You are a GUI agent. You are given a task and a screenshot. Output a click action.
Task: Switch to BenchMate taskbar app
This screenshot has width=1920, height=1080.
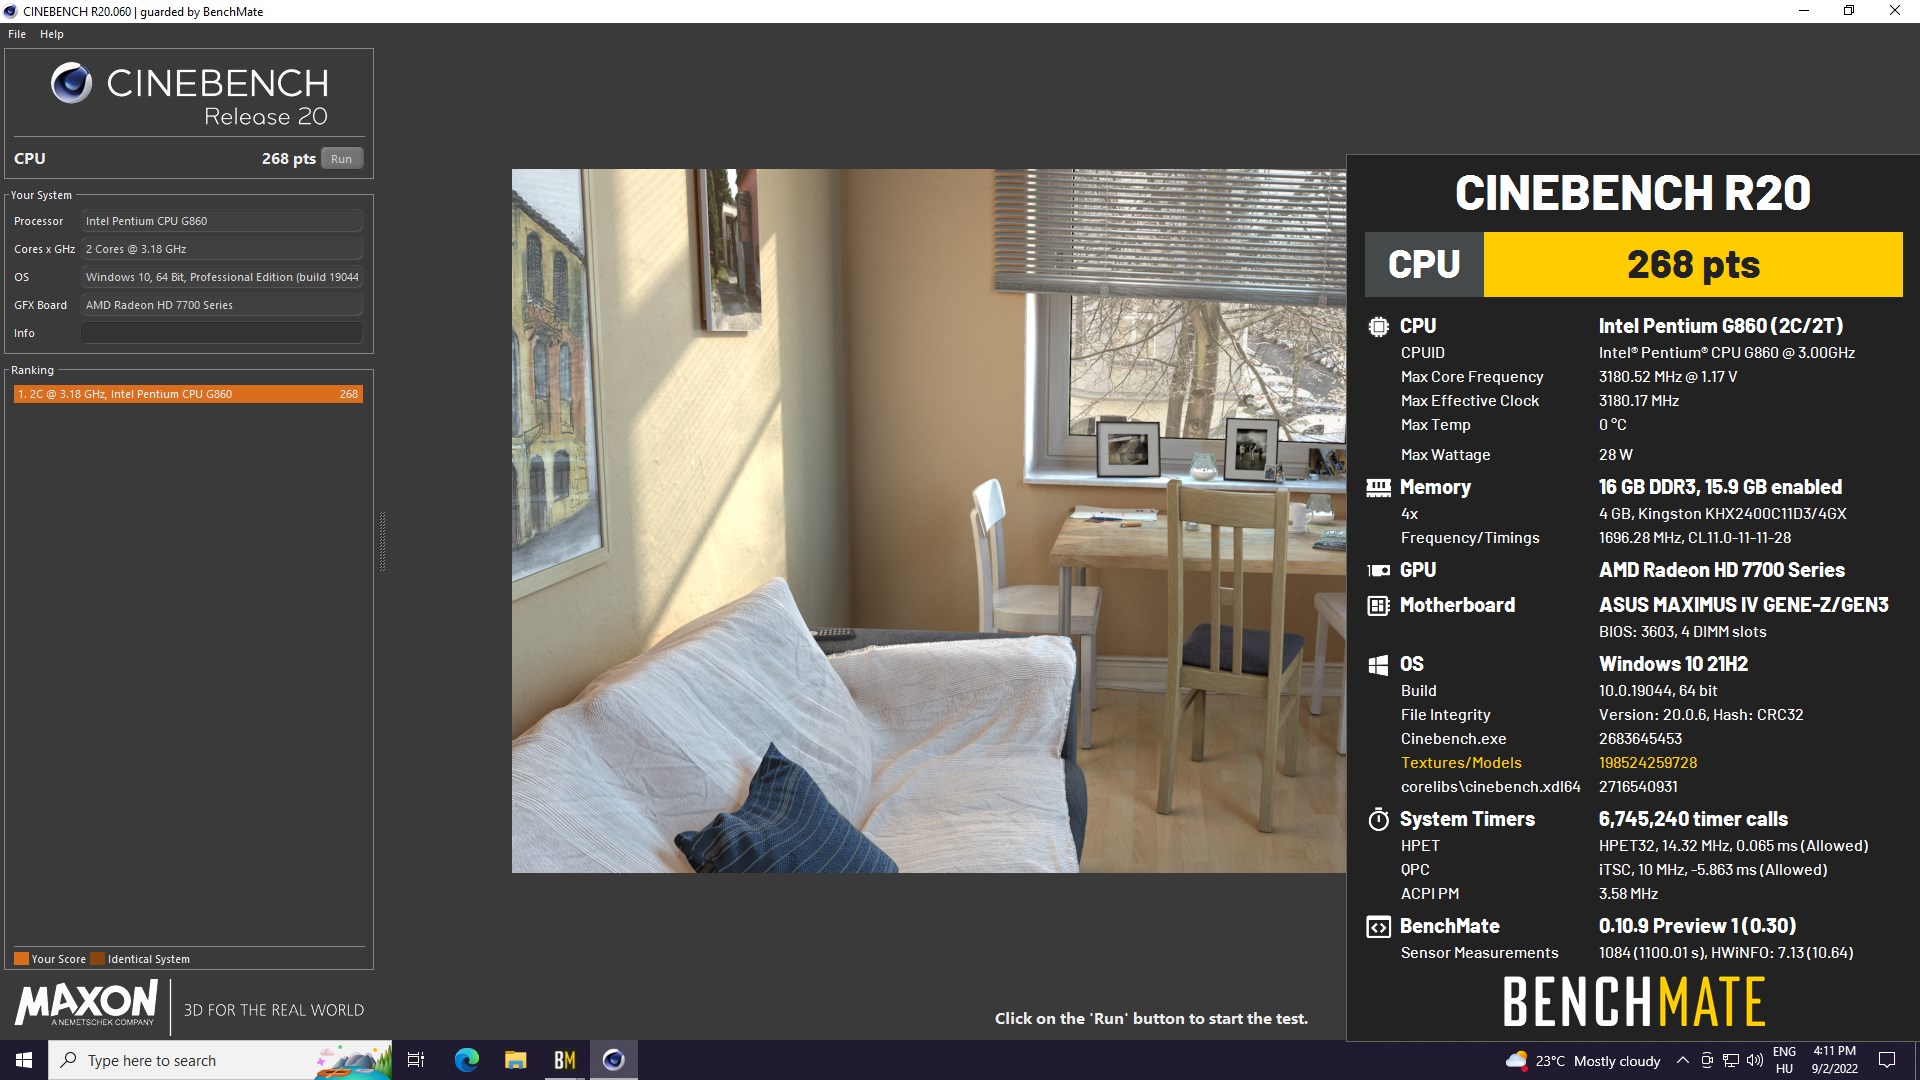click(564, 1060)
